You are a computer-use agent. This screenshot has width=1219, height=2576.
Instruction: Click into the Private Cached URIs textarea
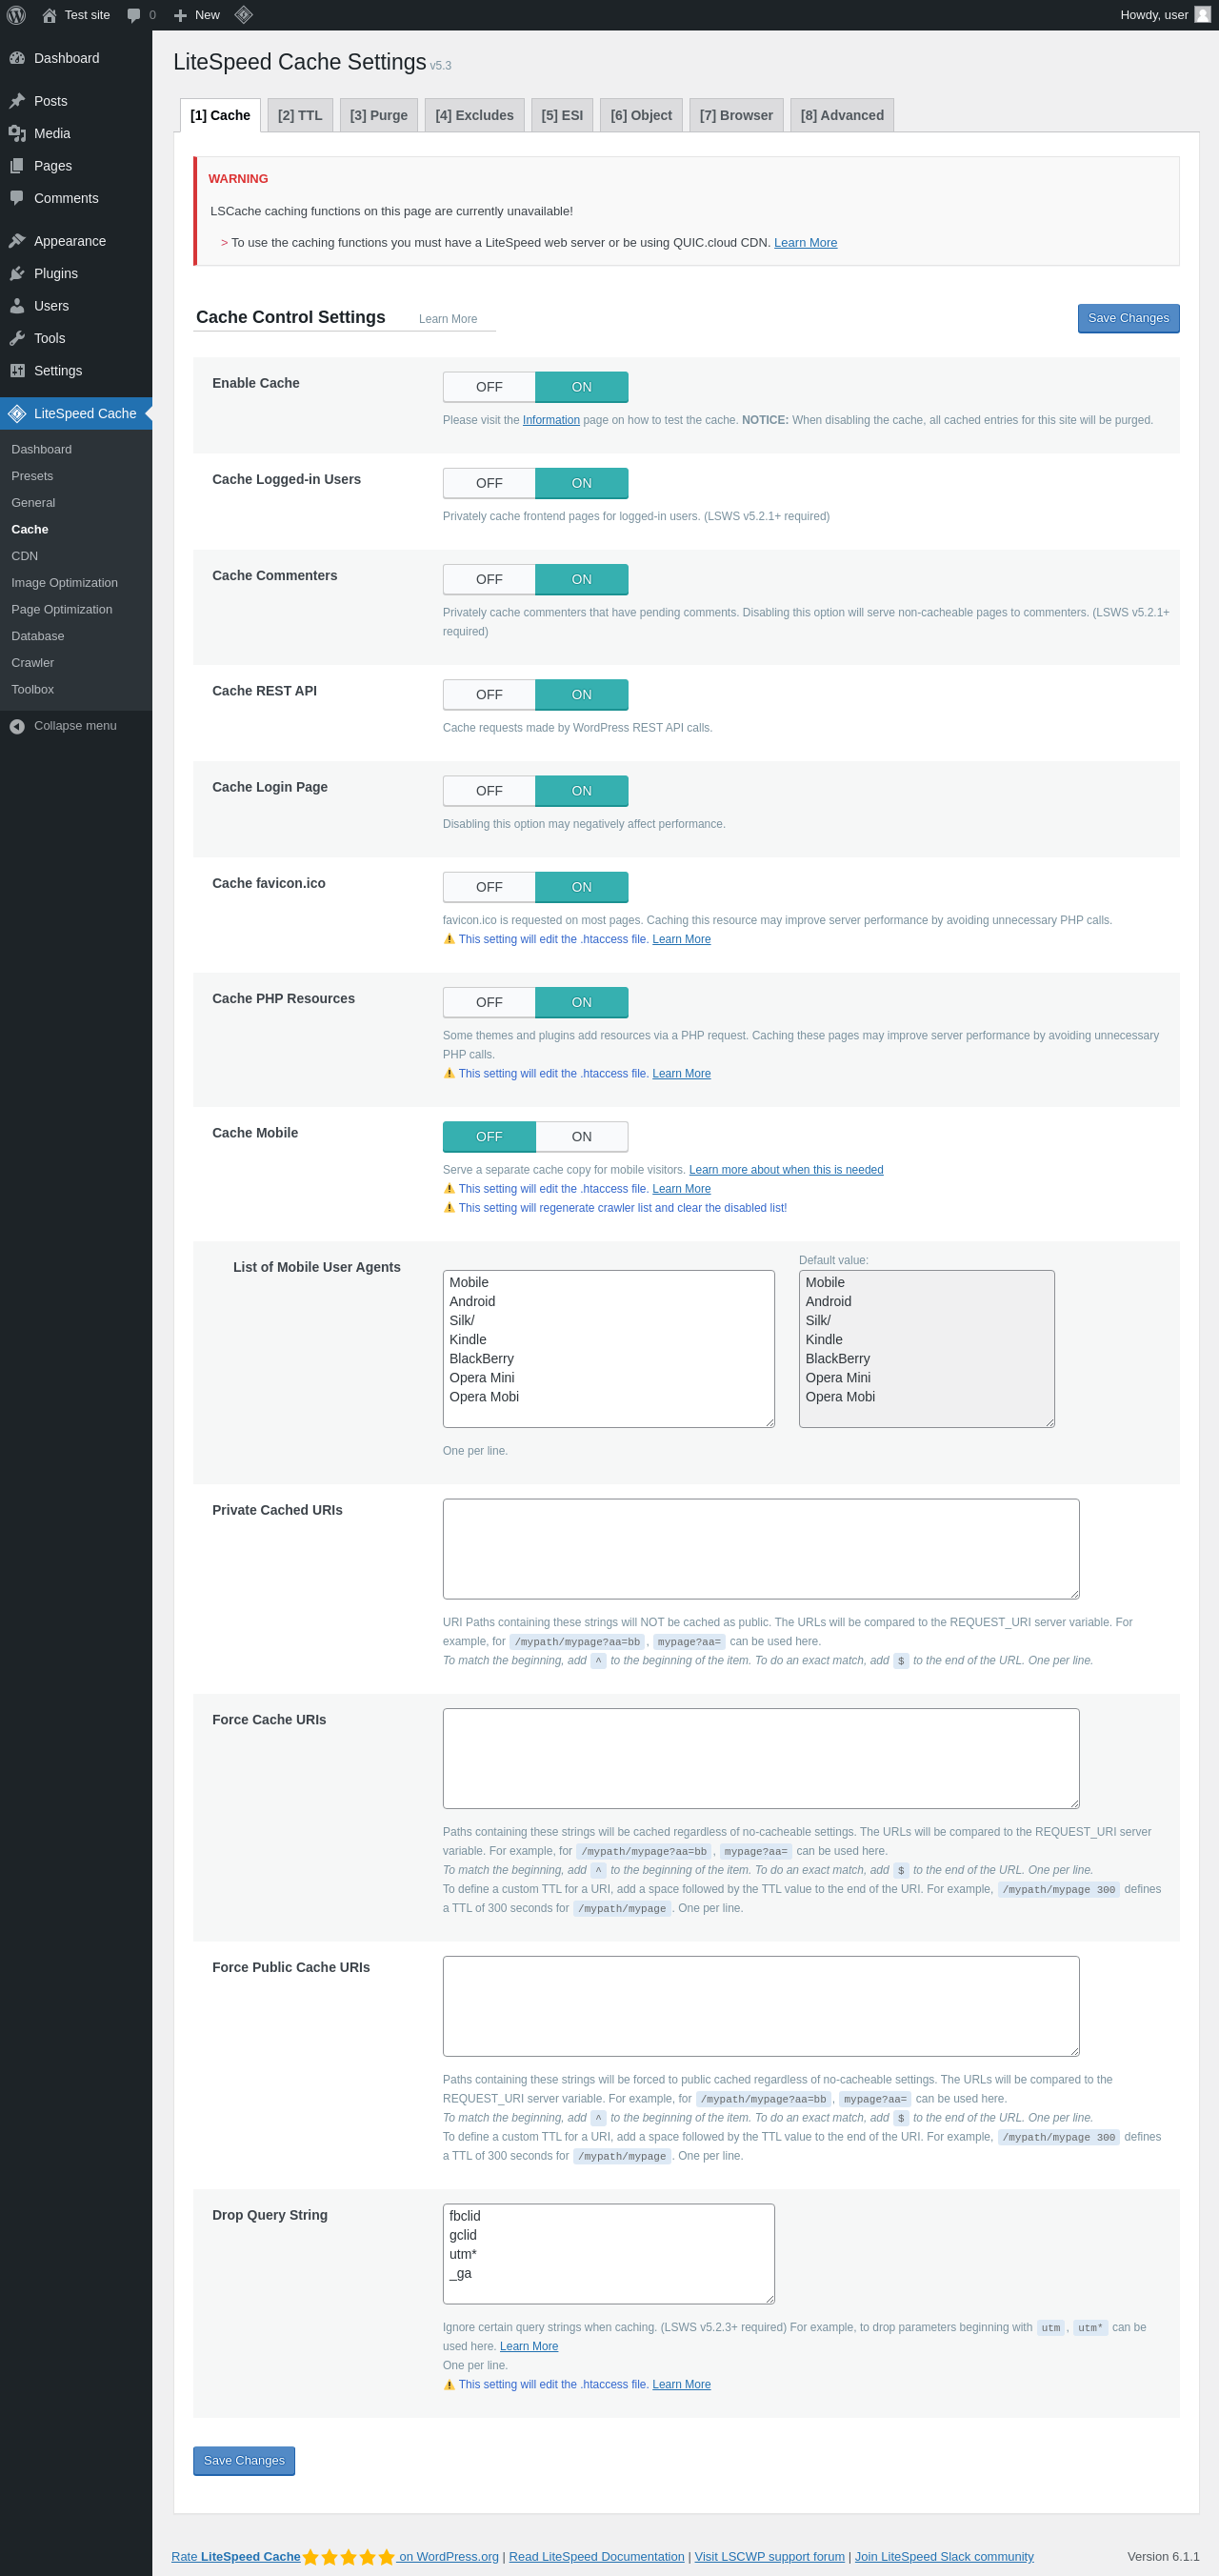(x=760, y=1548)
